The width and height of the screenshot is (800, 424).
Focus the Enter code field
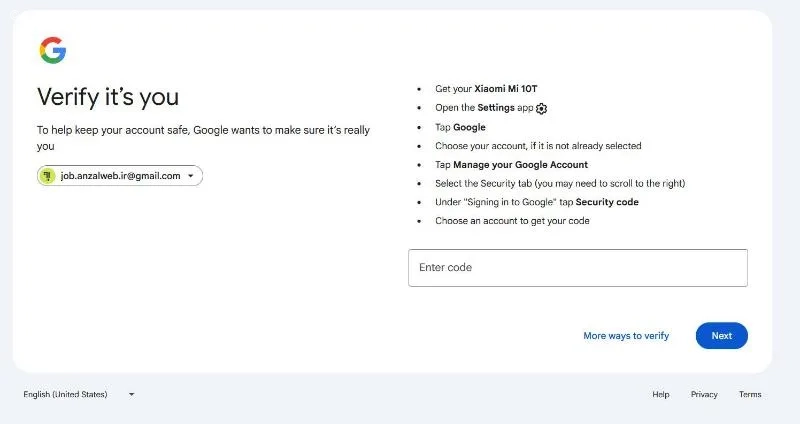578,268
